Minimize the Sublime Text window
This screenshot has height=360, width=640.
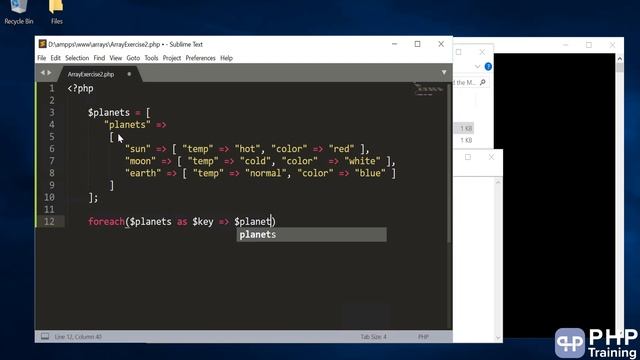pos(394,44)
